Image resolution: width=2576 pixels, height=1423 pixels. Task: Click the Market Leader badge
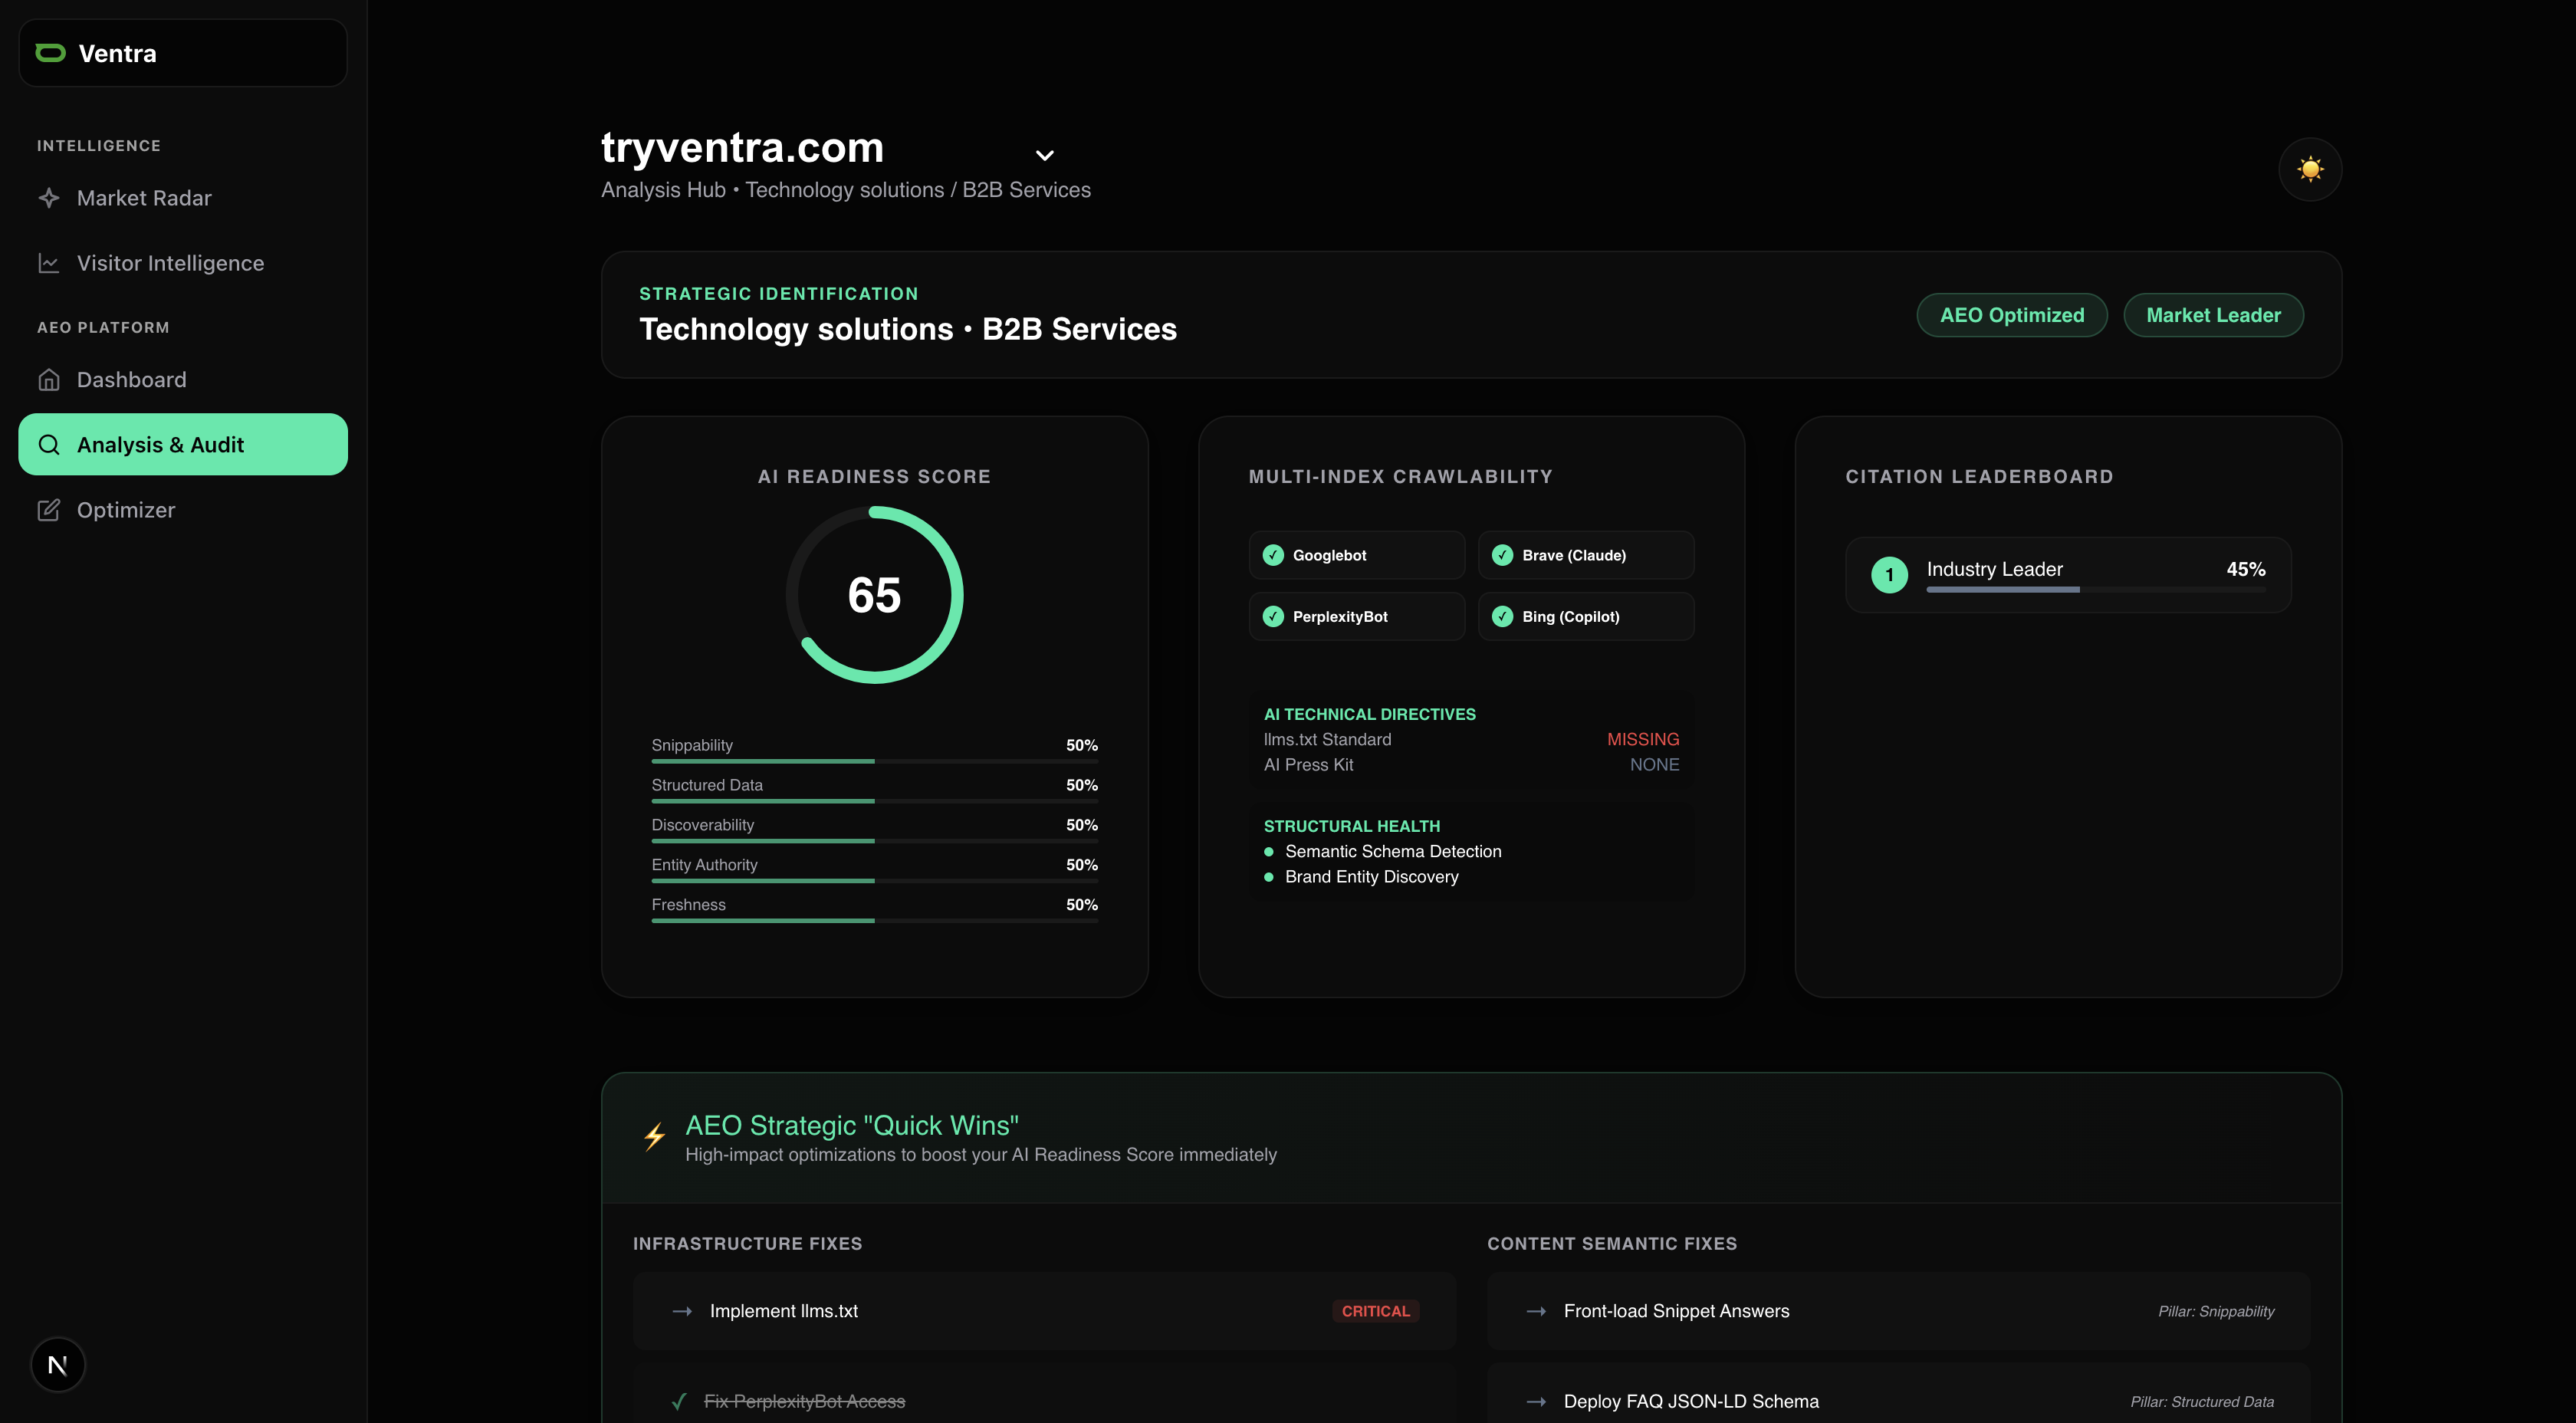click(2213, 315)
